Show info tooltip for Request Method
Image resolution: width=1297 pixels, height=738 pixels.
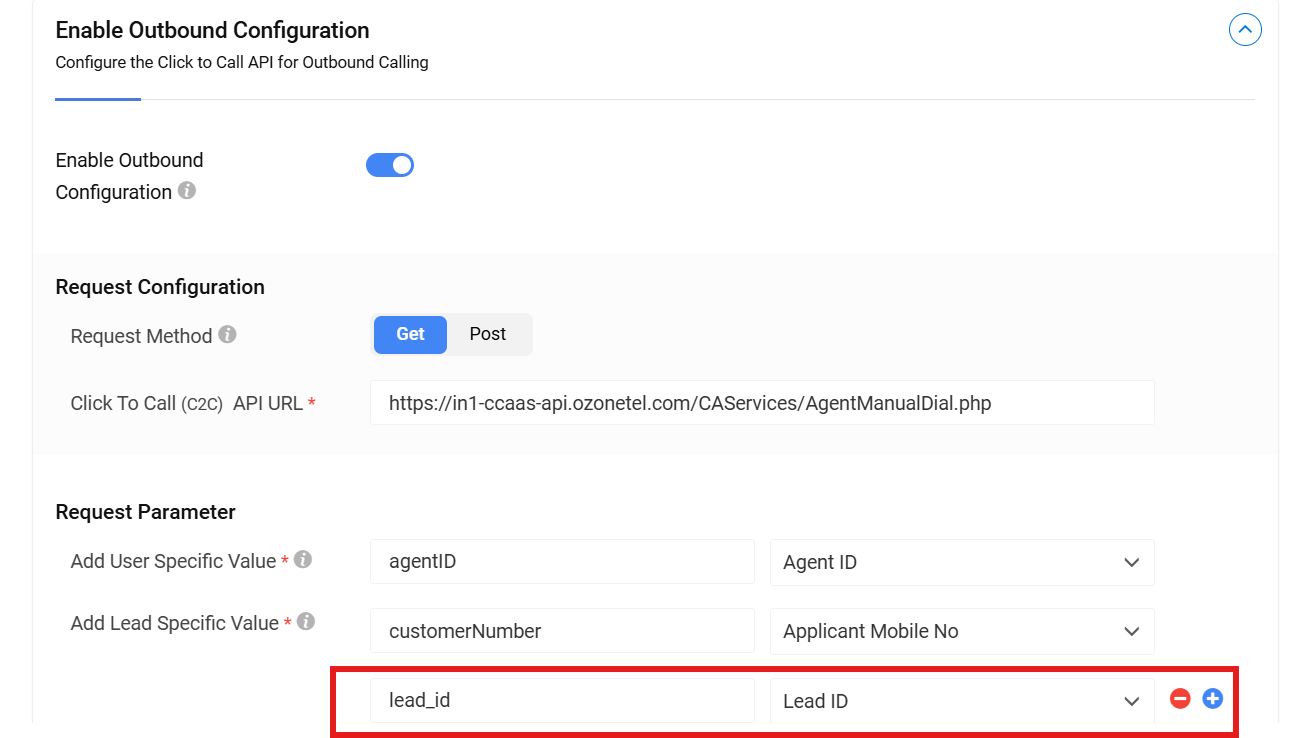pyautogui.click(x=227, y=334)
